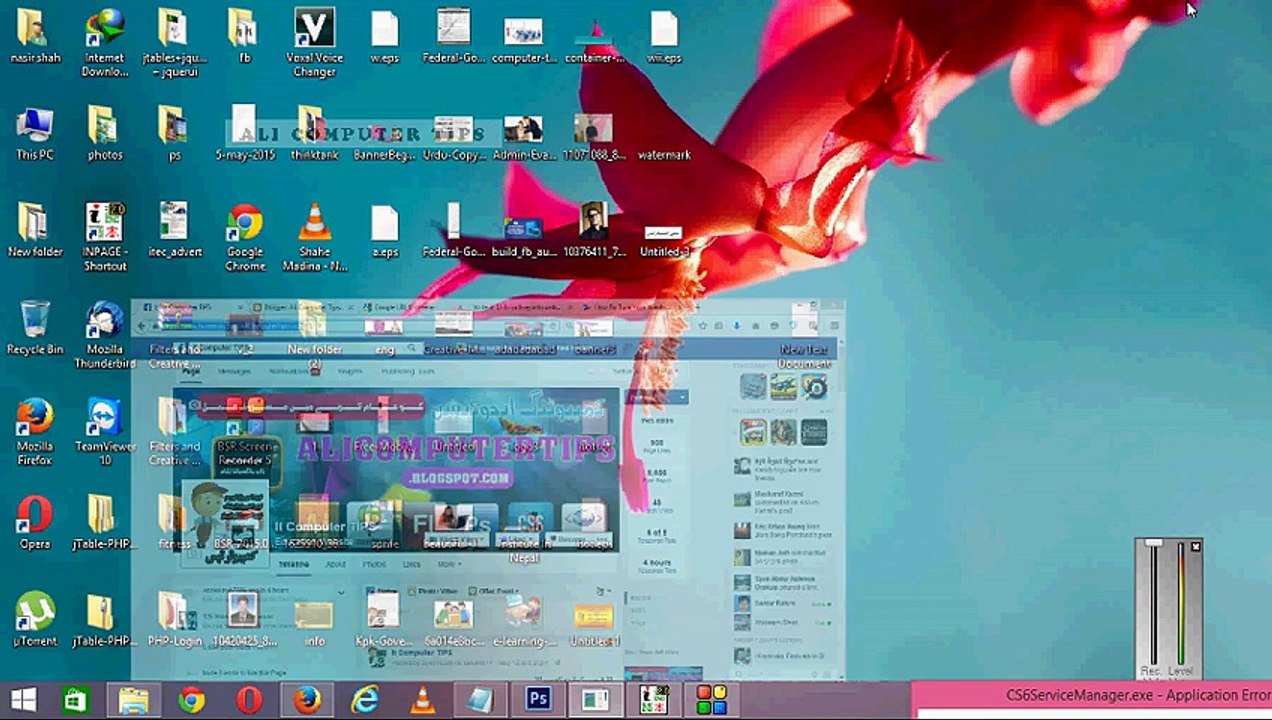Launch Mozilla Thunderbird shortcut

[105, 334]
